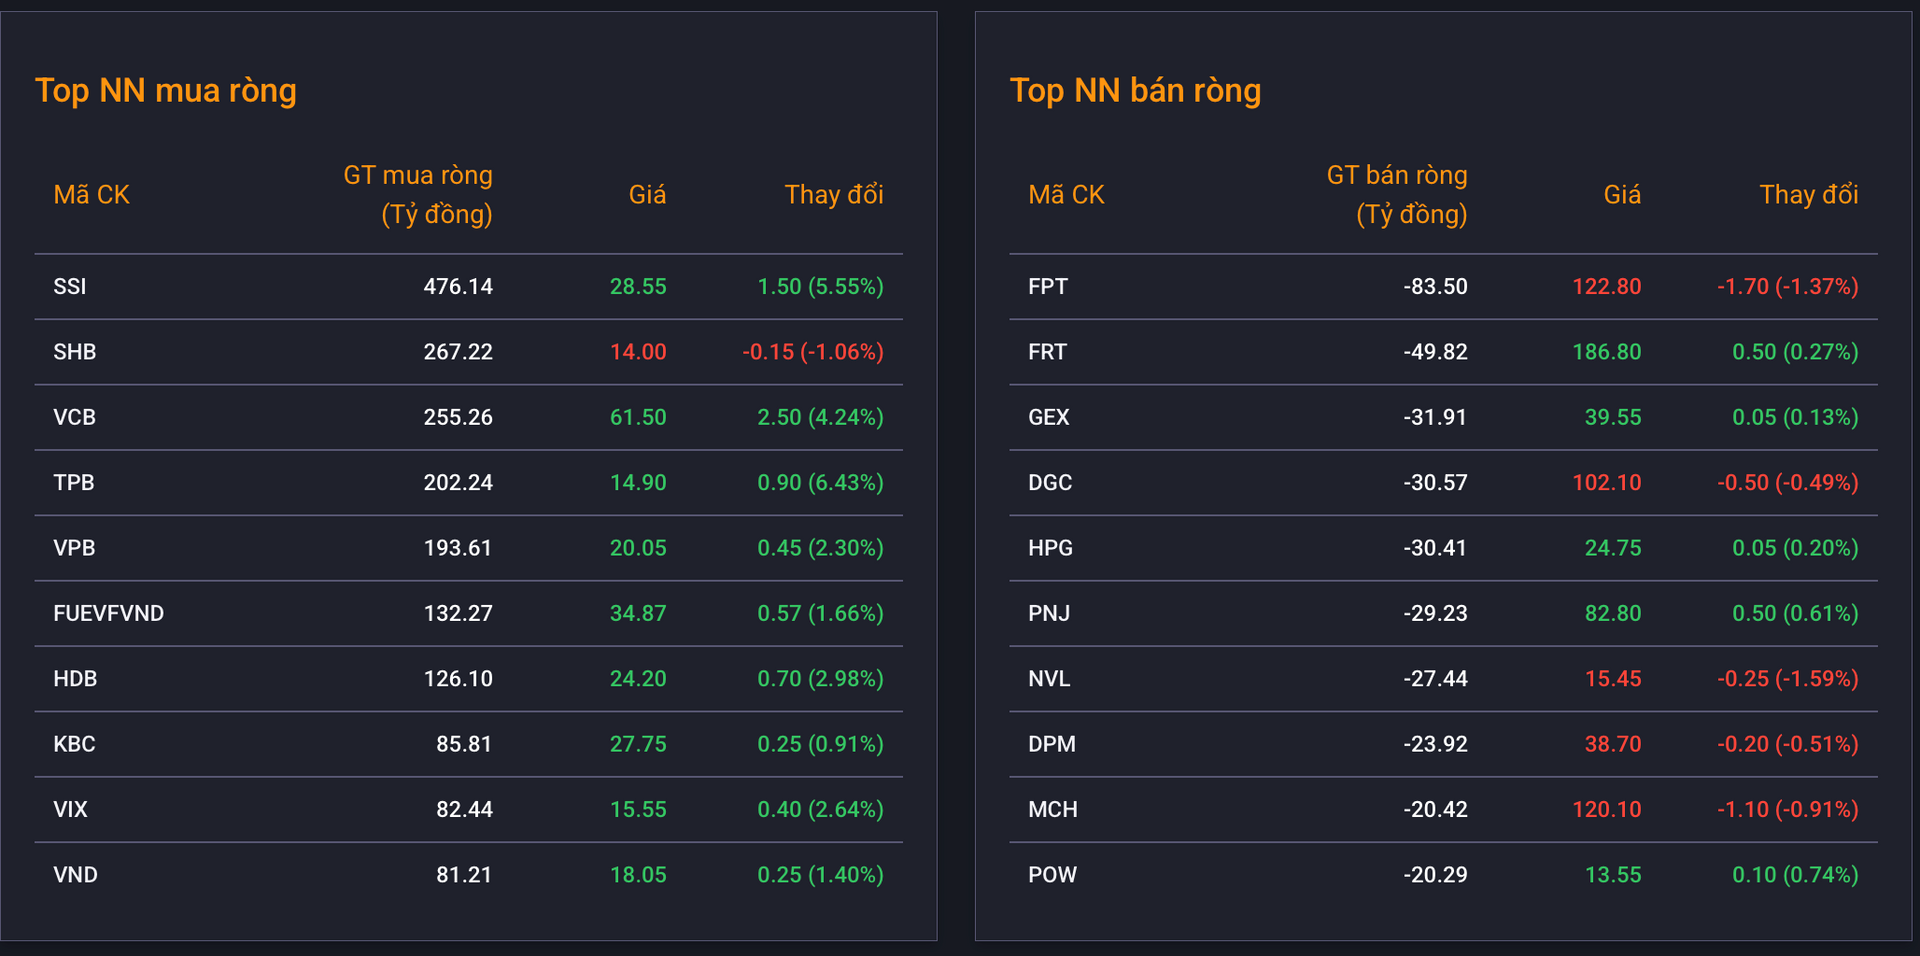This screenshot has width=1920, height=956.
Task: Click the NVL stock ticker
Action: click(x=1049, y=679)
